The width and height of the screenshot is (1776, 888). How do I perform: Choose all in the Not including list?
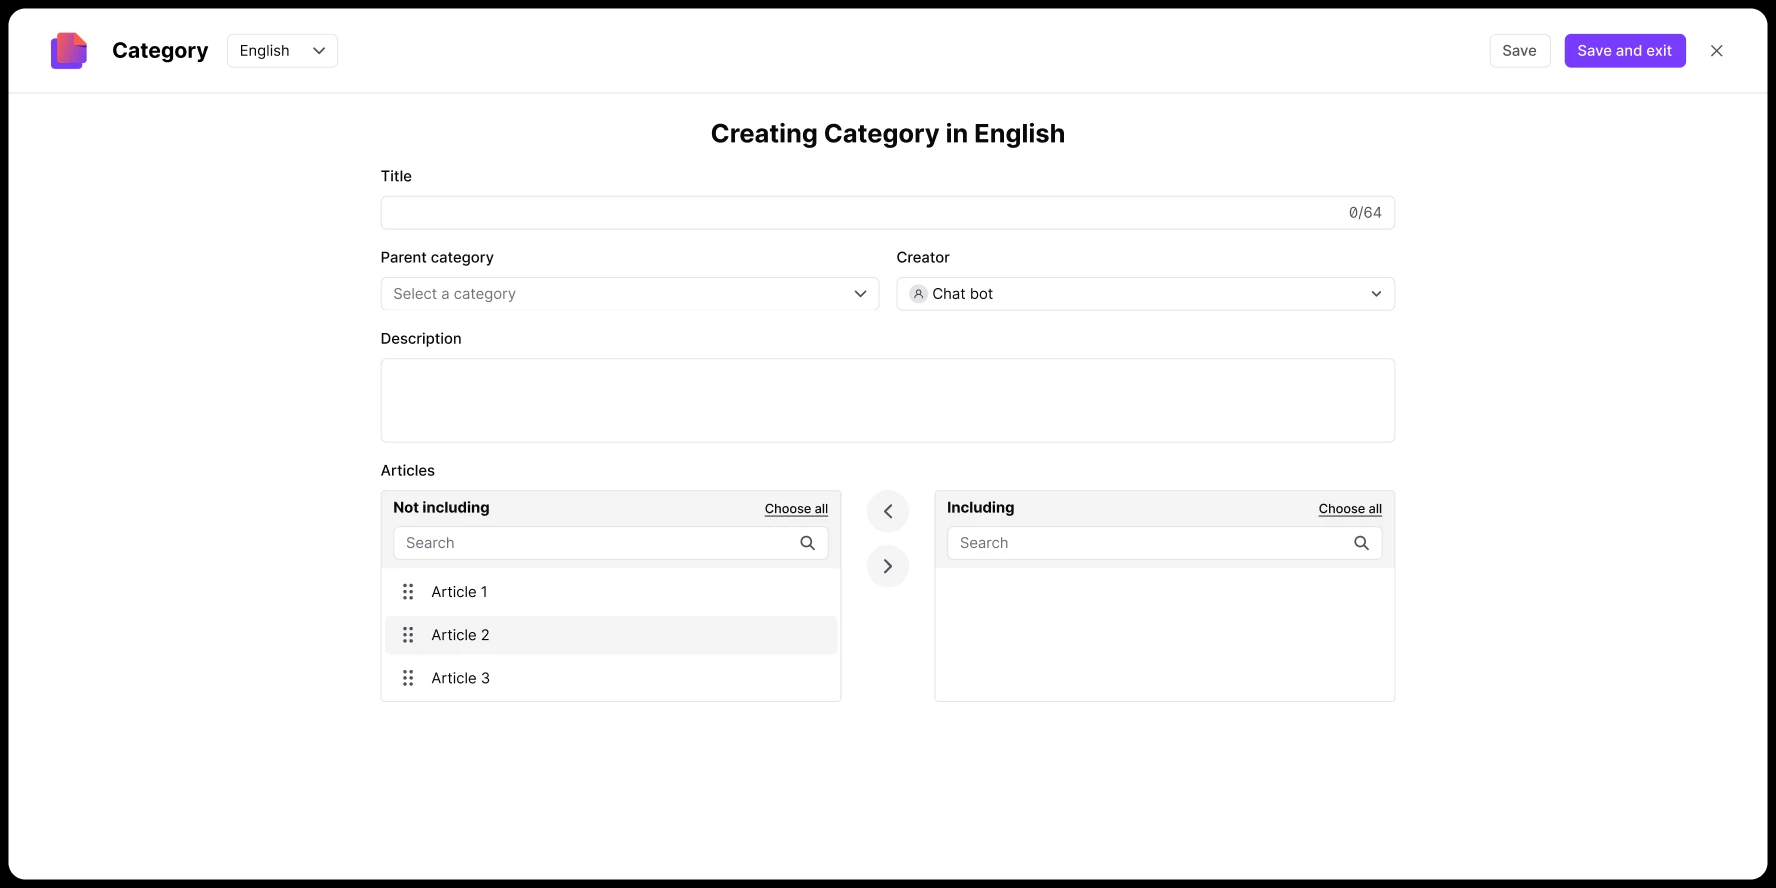click(796, 509)
